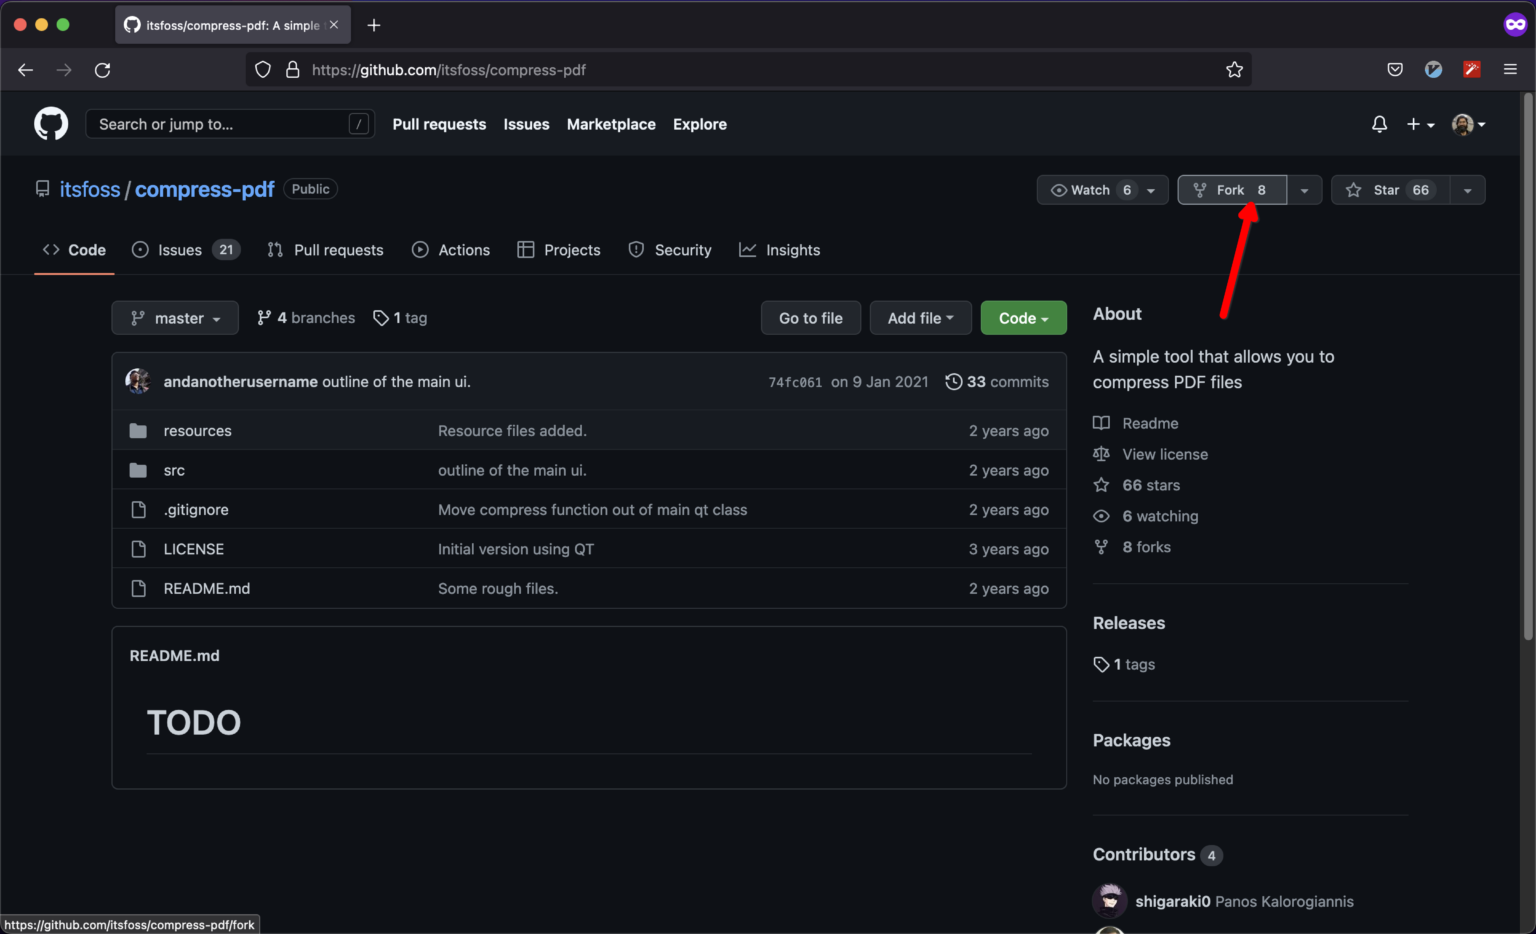Expand the master branch dropdown
The height and width of the screenshot is (934, 1536).
tap(175, 318)
